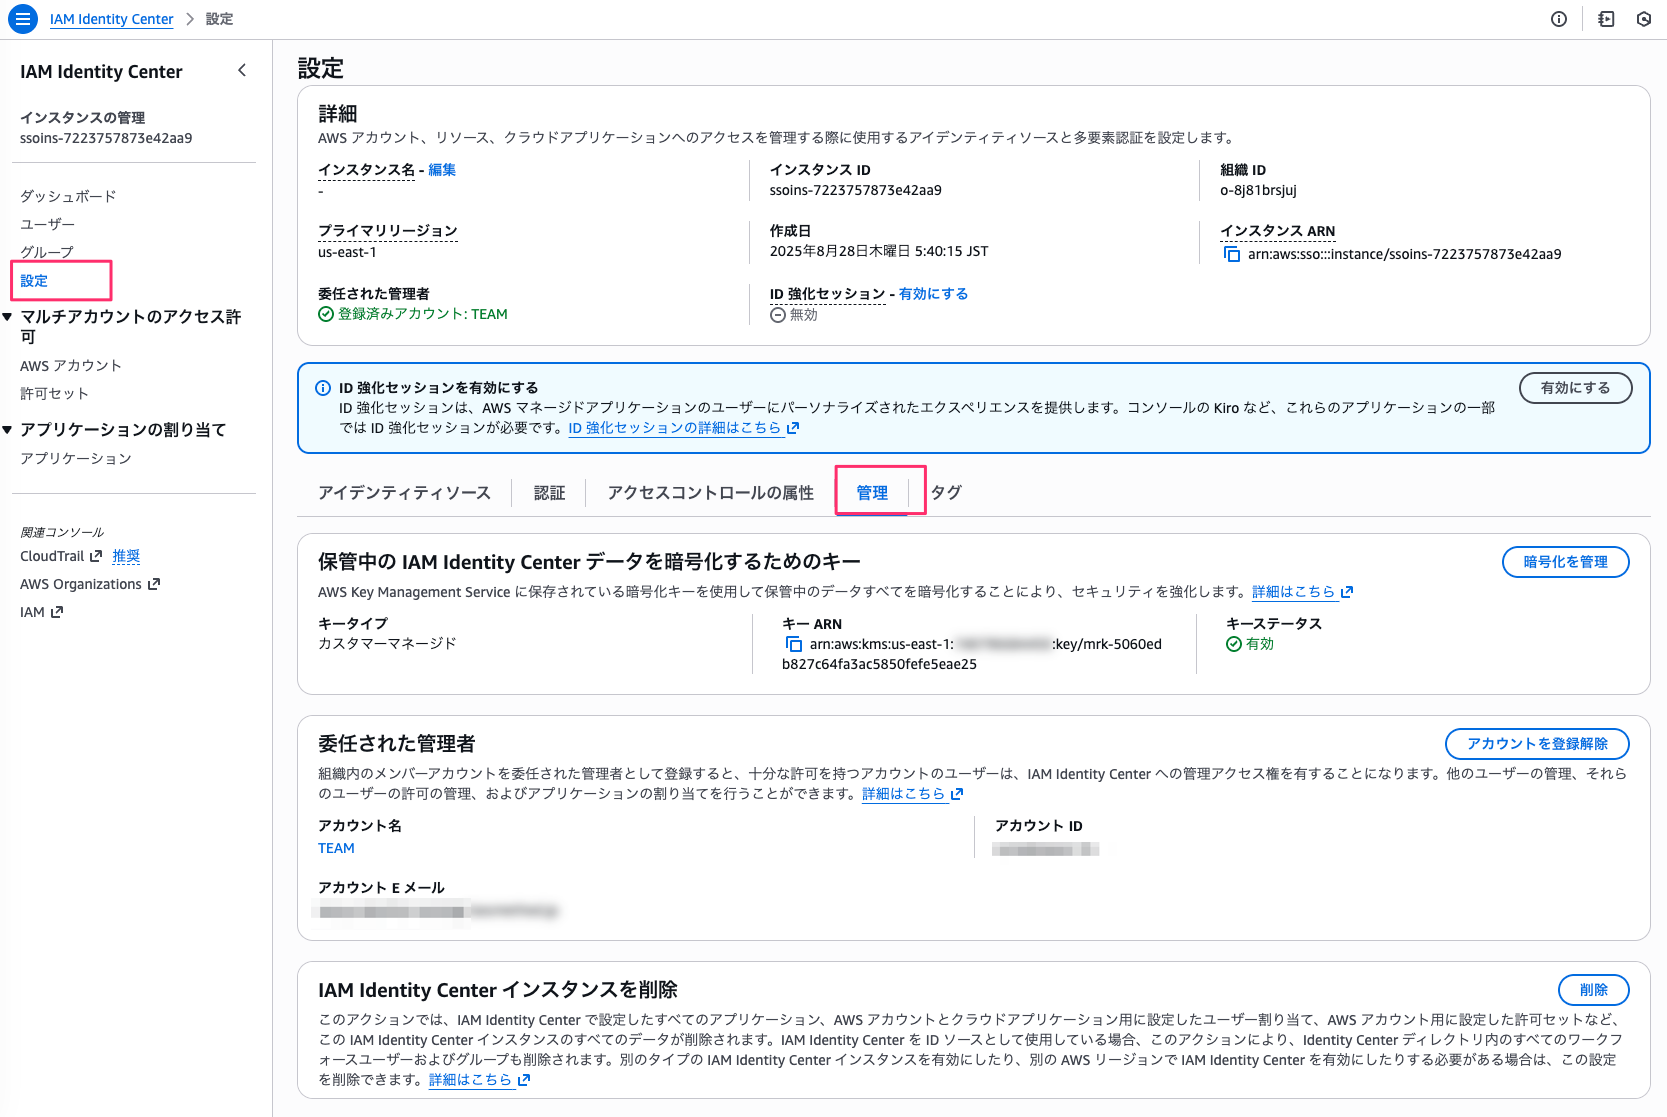Collapse the IAM Identity Center sidebar

coord(241,70)
